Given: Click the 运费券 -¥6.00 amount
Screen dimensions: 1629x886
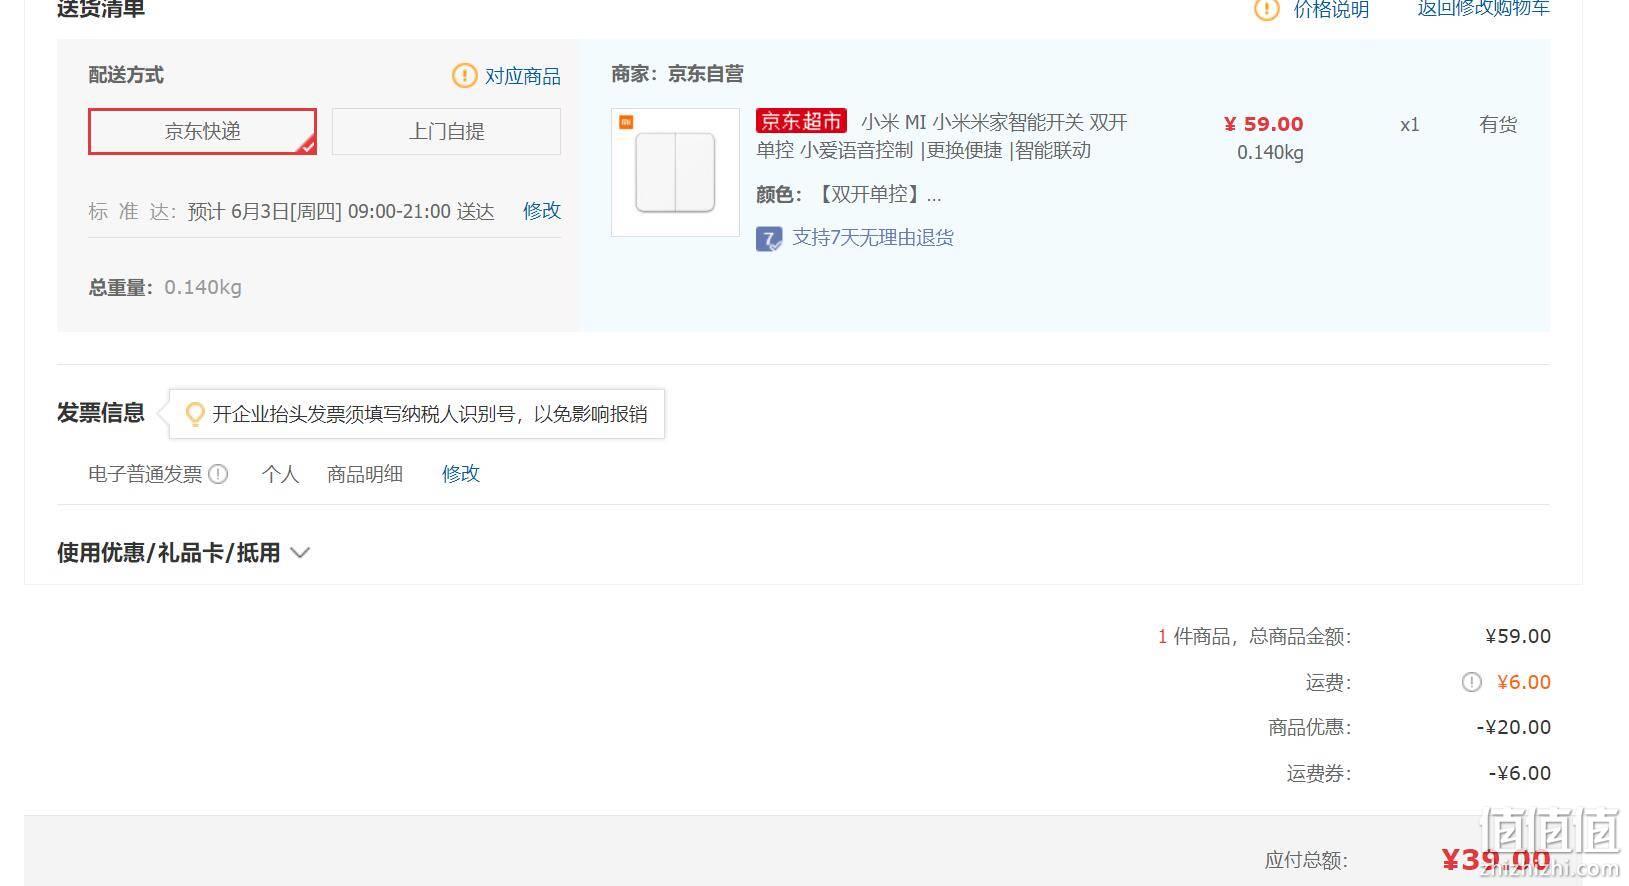Looking at the screenshot, I should point(1520,773).
